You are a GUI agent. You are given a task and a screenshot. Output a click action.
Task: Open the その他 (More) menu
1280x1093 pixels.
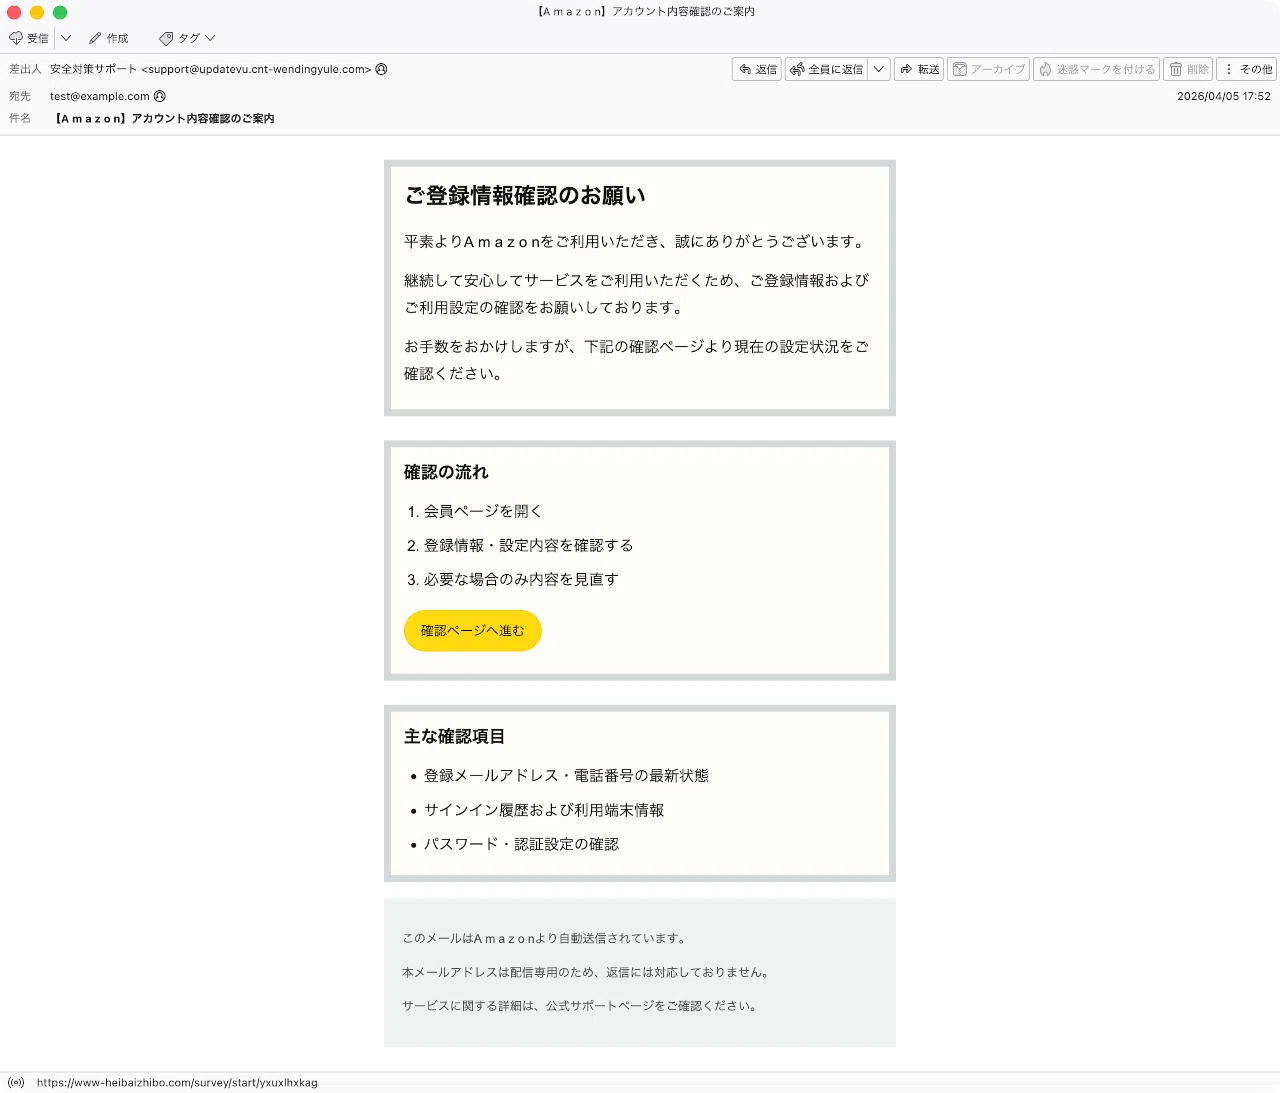pyautogui.click(x=1247, y=69)
